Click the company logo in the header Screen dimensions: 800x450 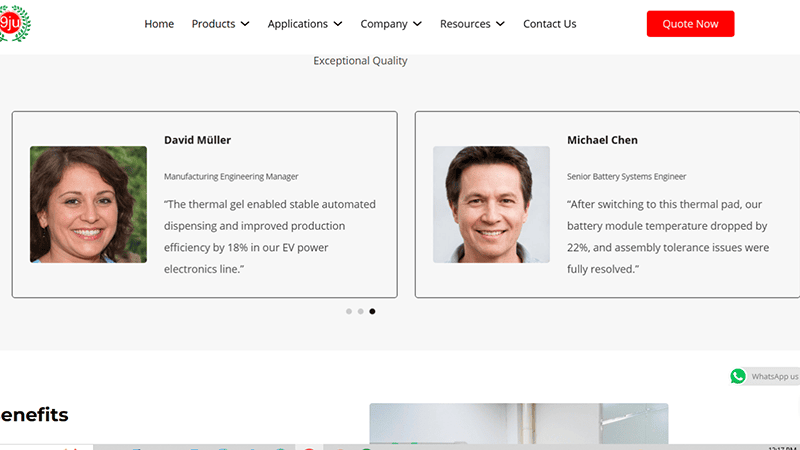coord(14,23)
